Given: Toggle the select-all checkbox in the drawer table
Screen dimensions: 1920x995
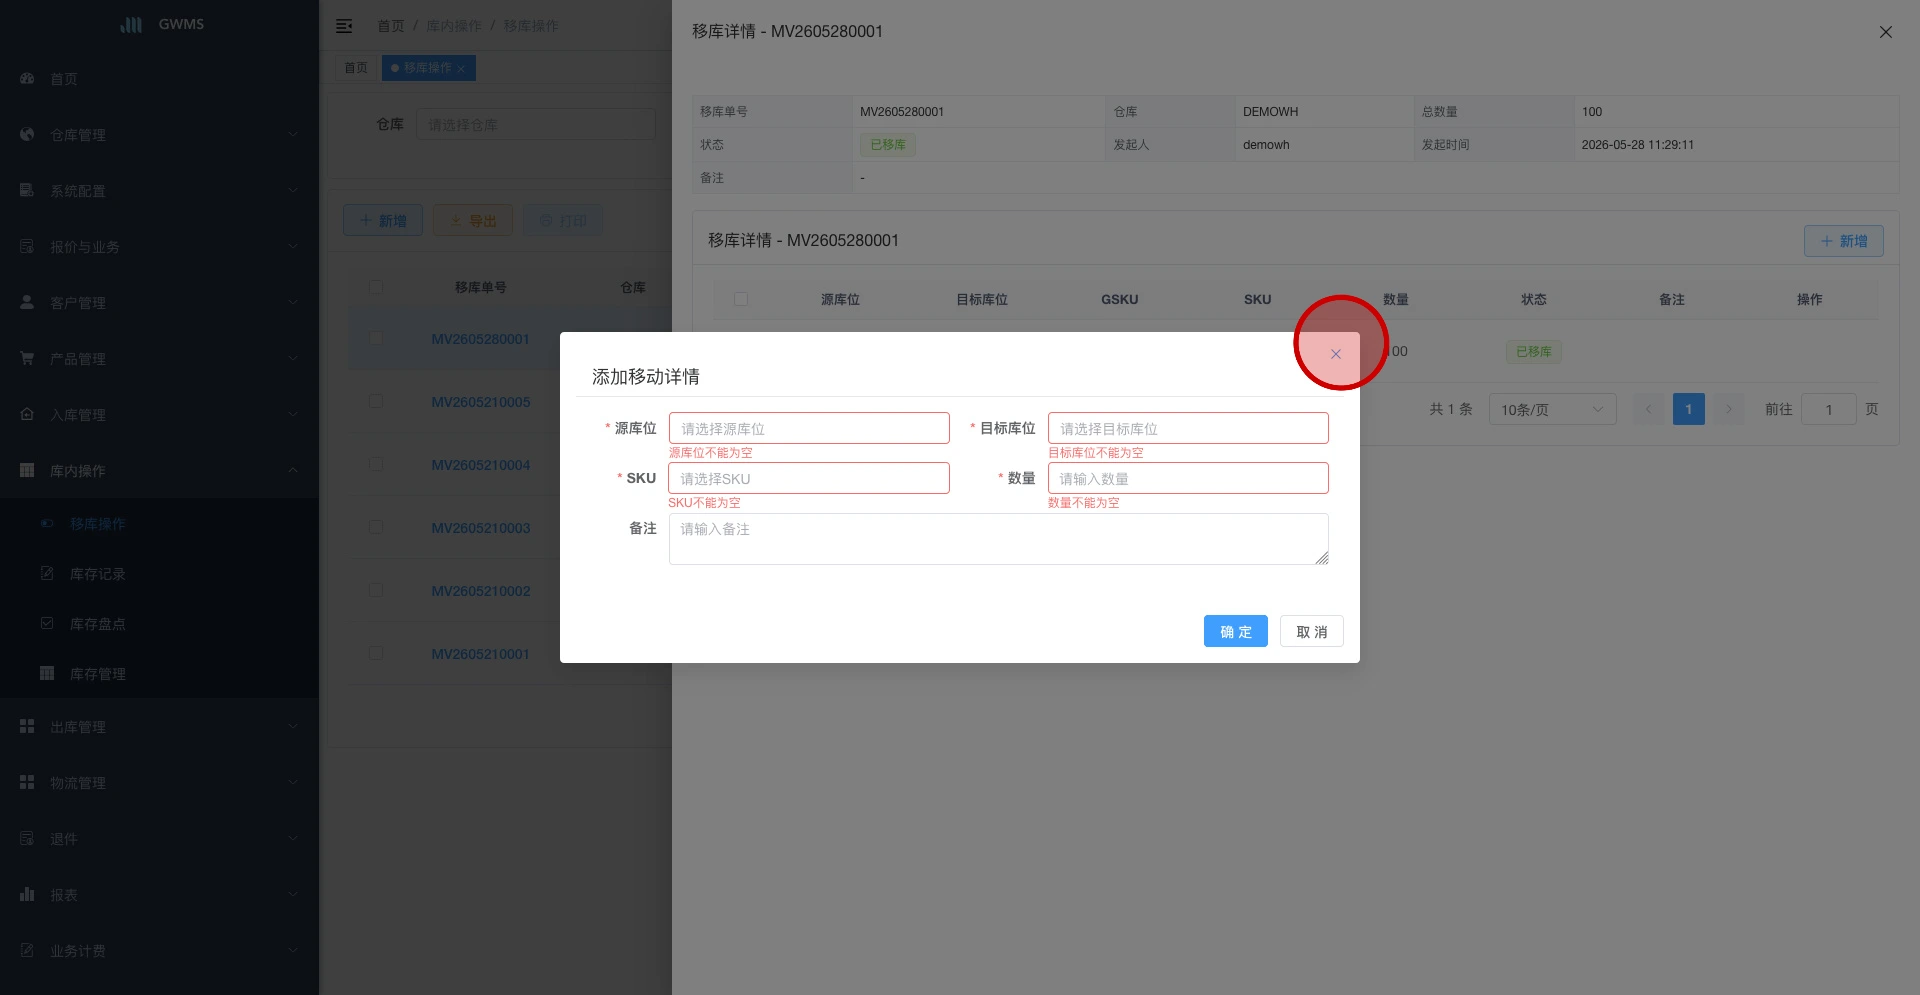Looking at the screenshot, I should click(741, 299).
